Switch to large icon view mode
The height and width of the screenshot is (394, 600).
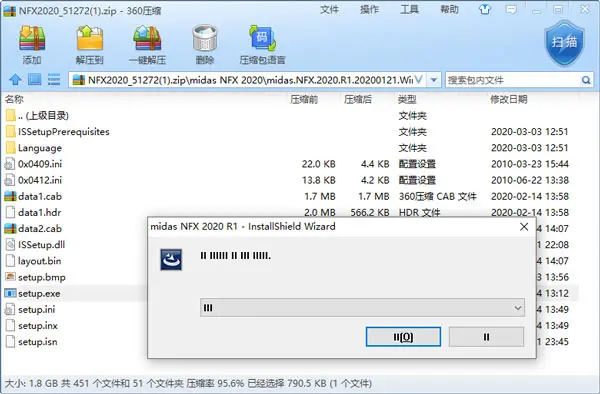(x=34, y=80)
